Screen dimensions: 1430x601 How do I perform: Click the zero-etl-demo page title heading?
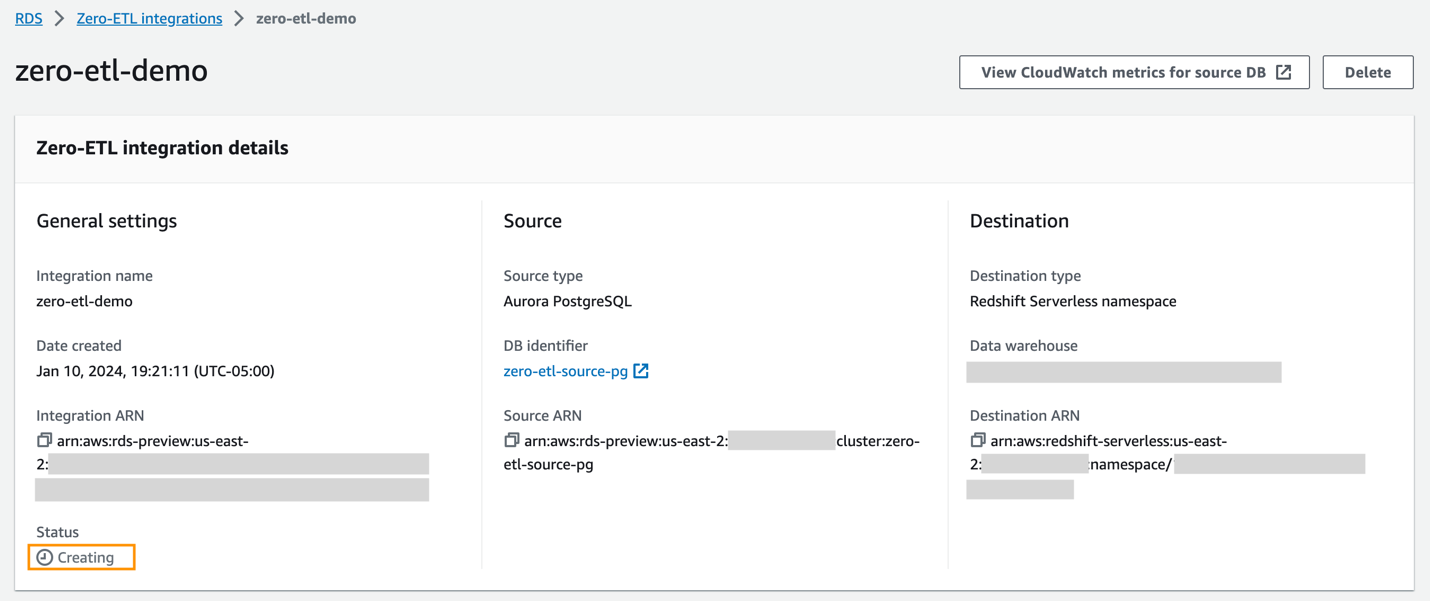112,71
